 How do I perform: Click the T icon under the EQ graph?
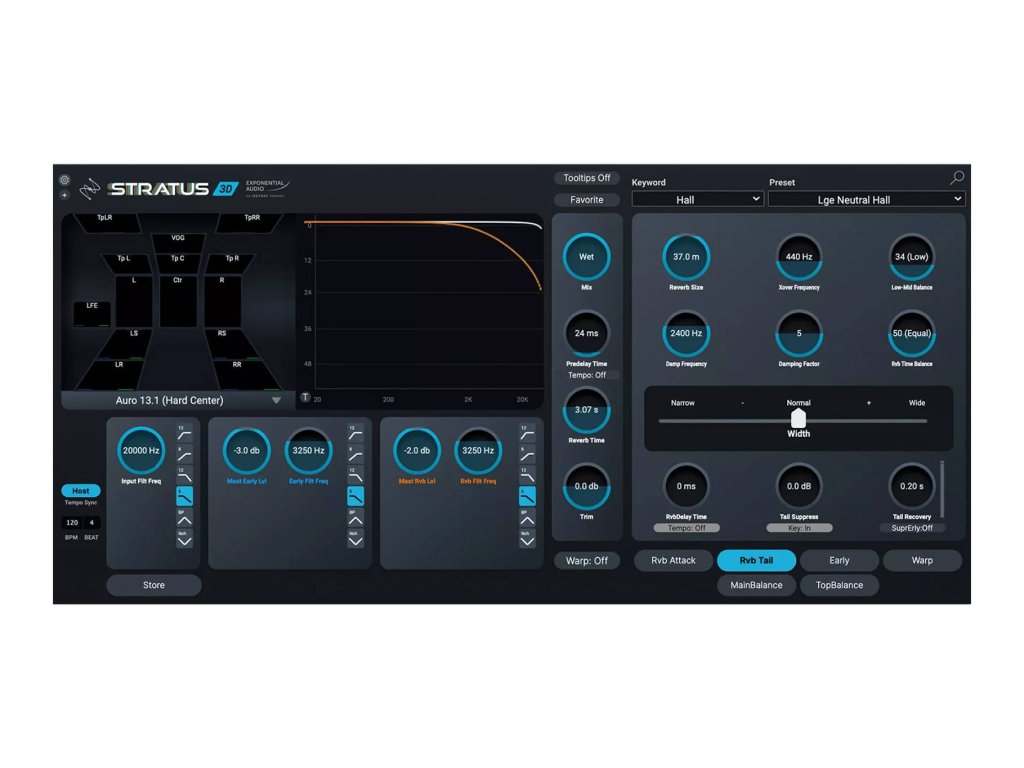pyautogui.click(x=305, y=397)
